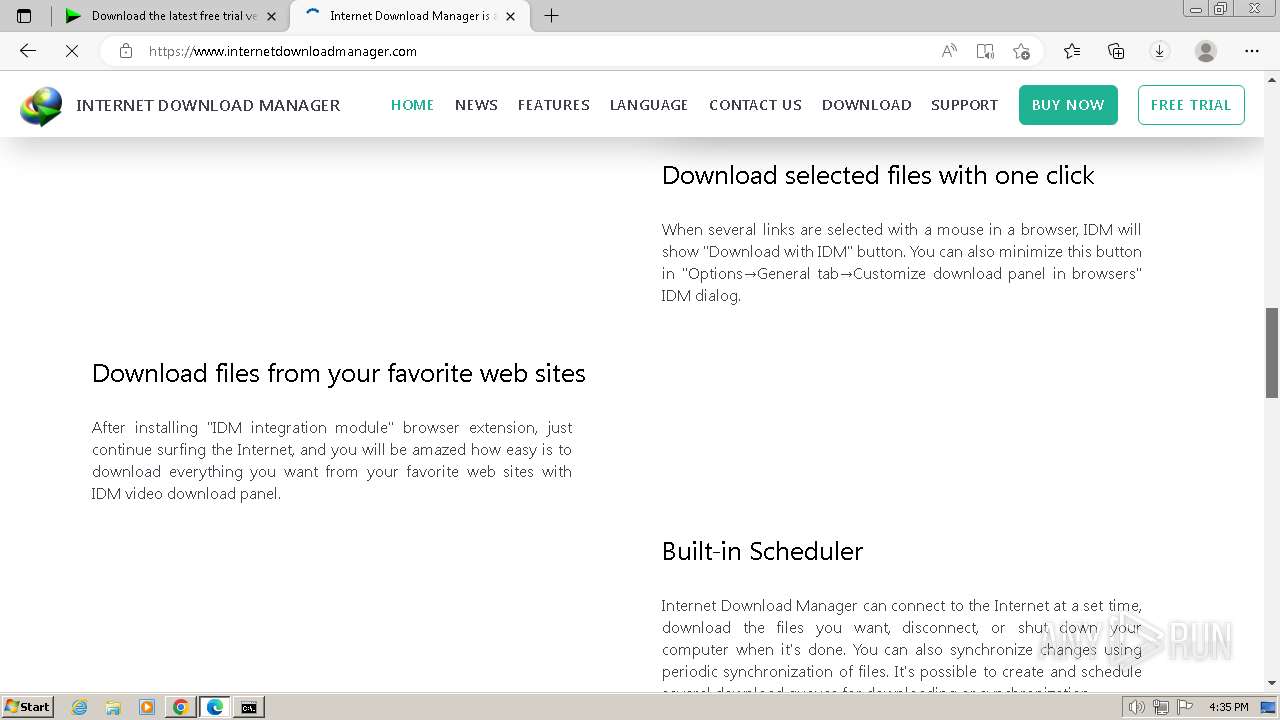The width and height of the screenshot is (1280, 720).
Task: Click the BUY NOW button
Action: 1068,105
